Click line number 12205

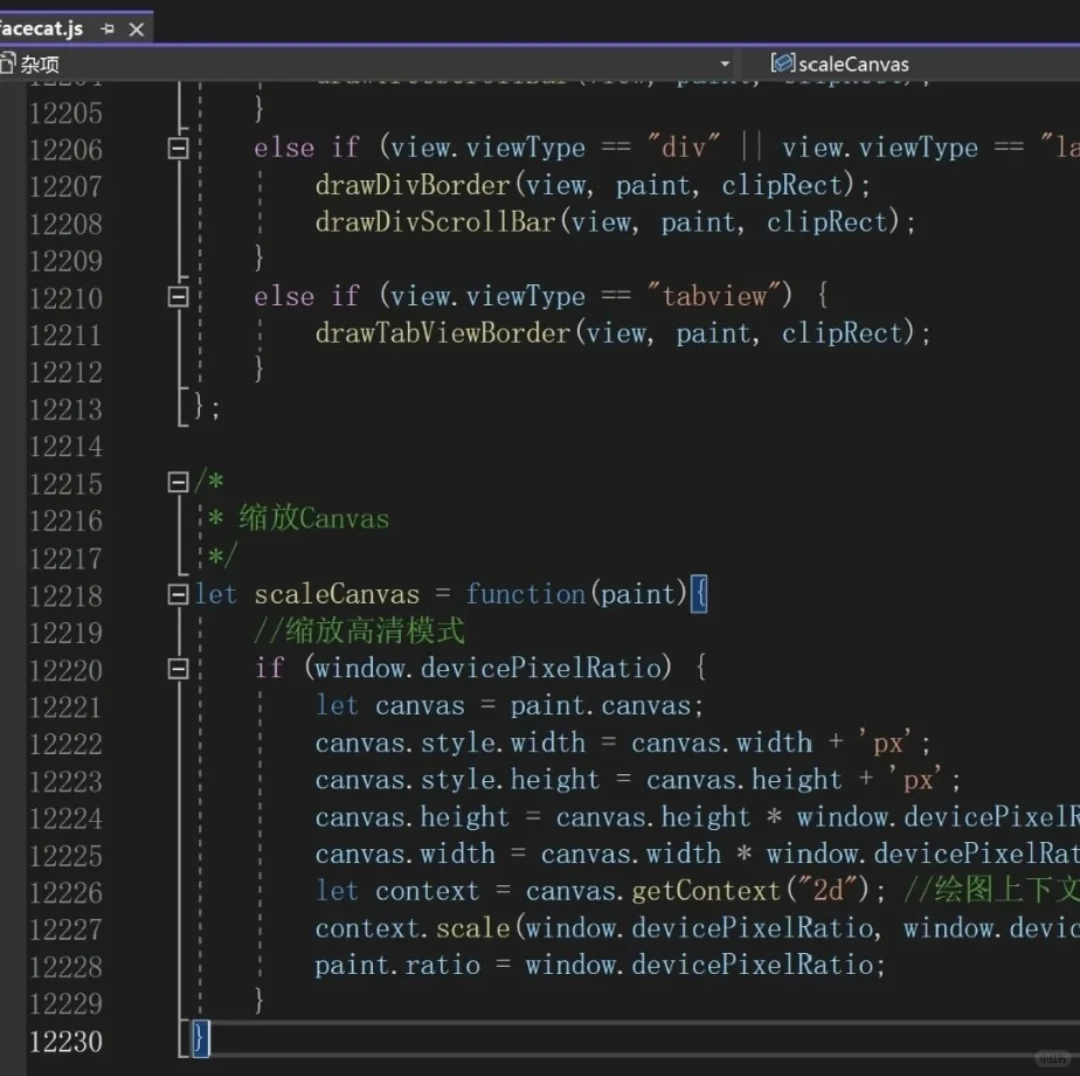[65, 113]
